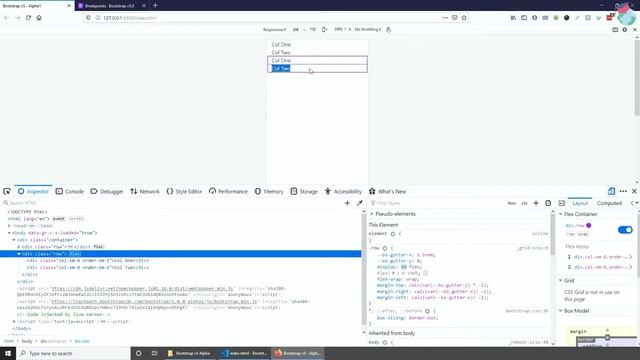
Task: Expand the first collapsed div row node
Action: coord(19,247)
